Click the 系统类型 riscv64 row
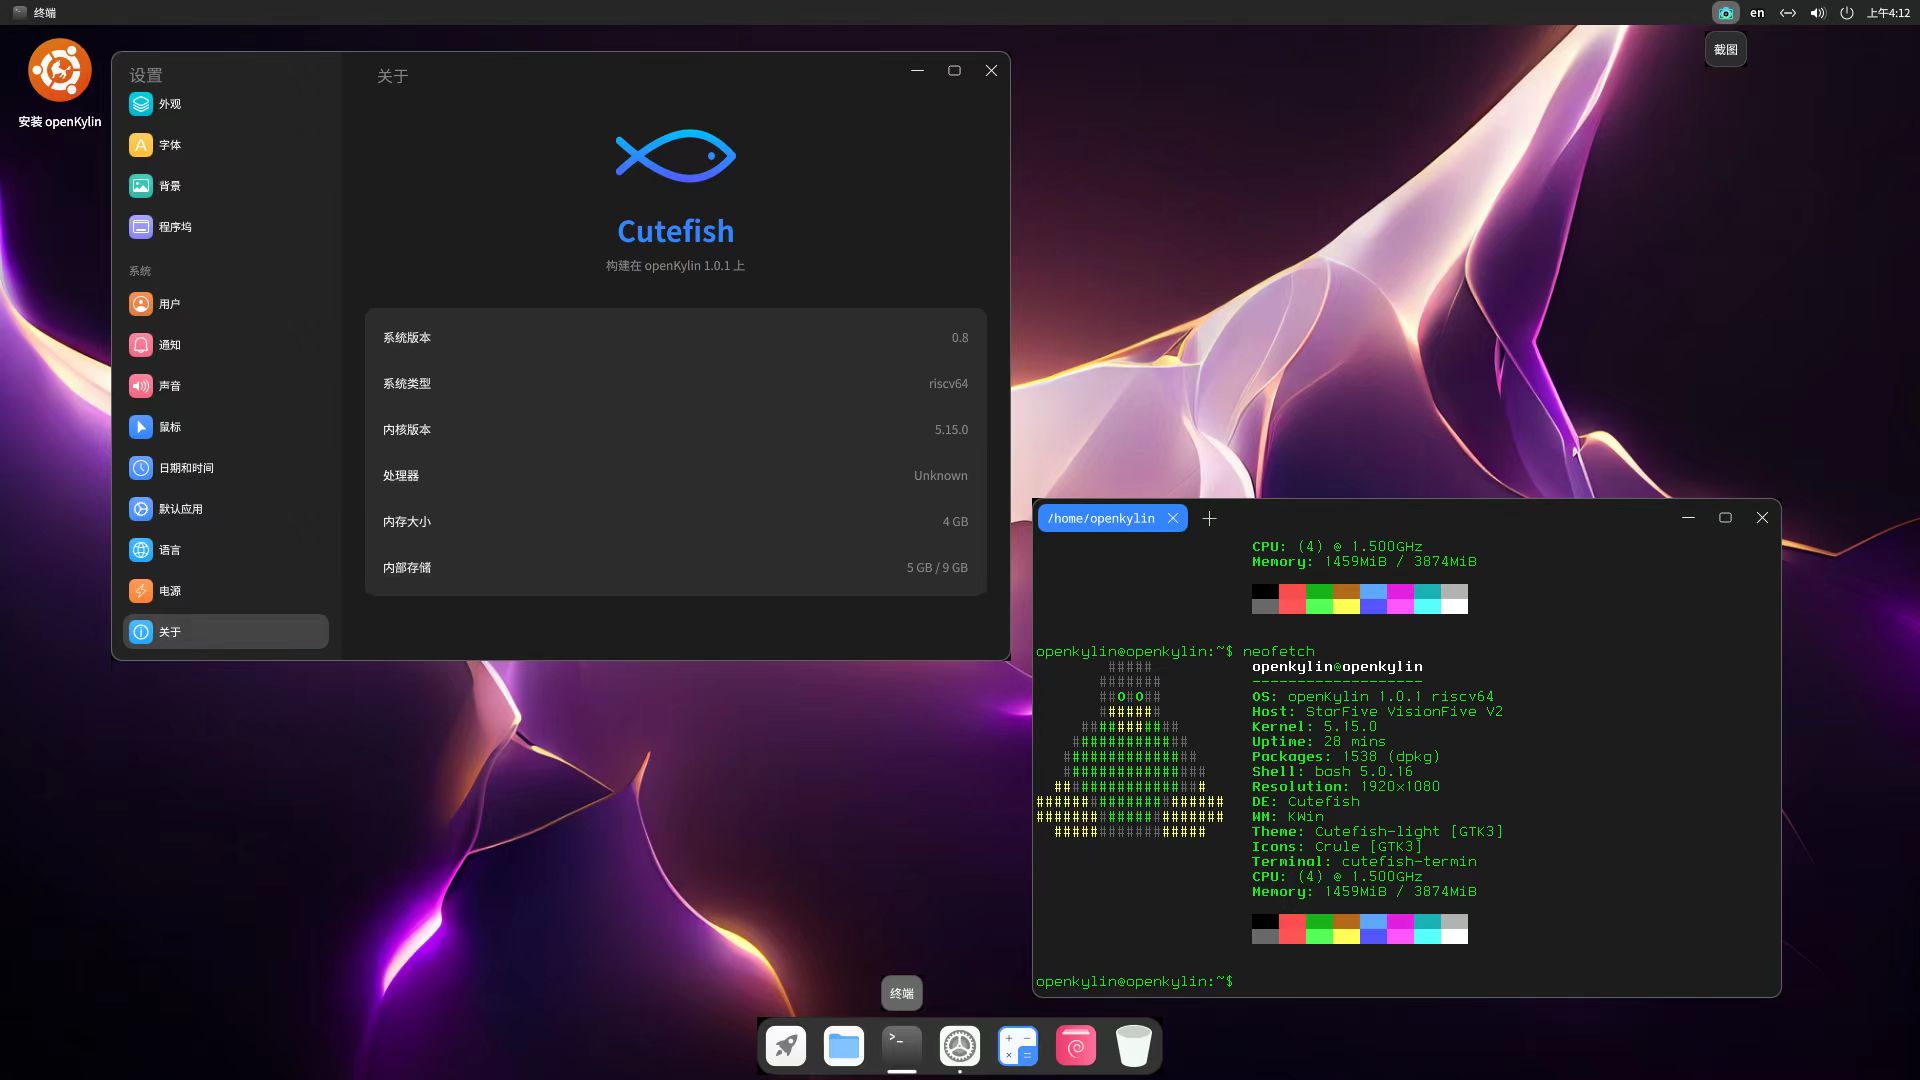The width and height of the screenshot is (1920, 1080). 676,384
